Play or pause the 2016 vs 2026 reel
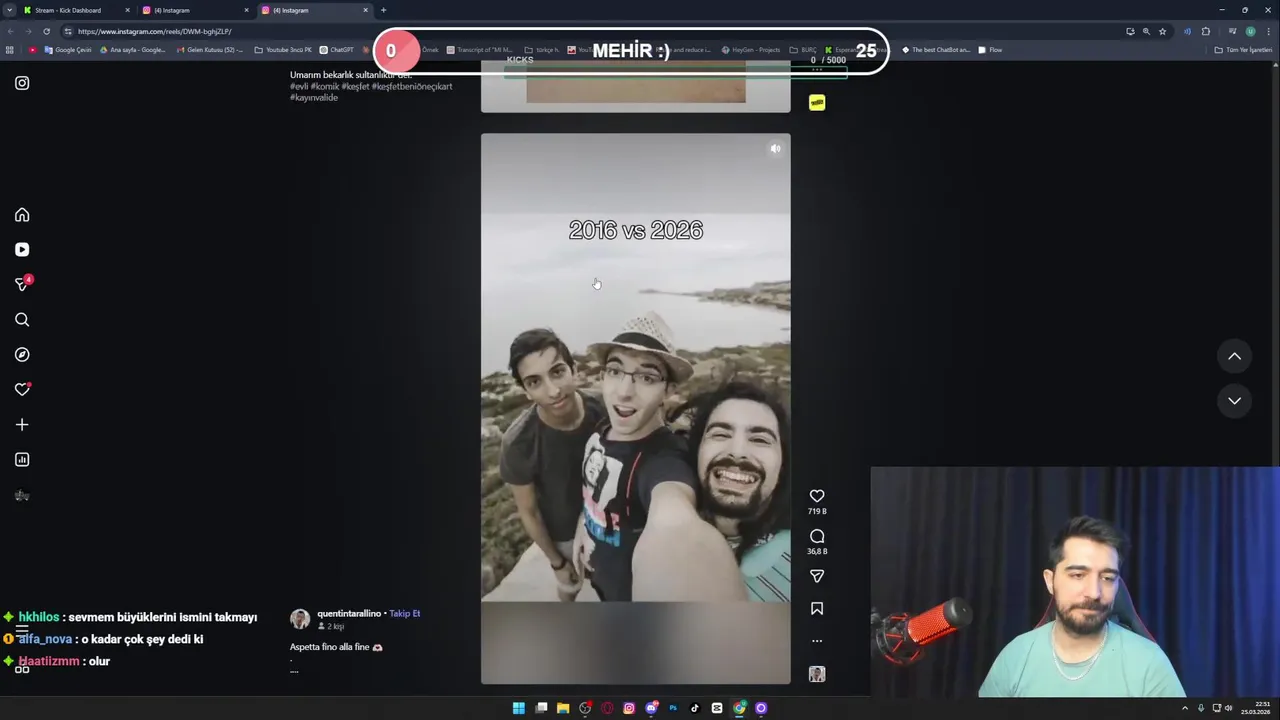The height and width of the screenshot is (720, 1280). pos(635,408)
